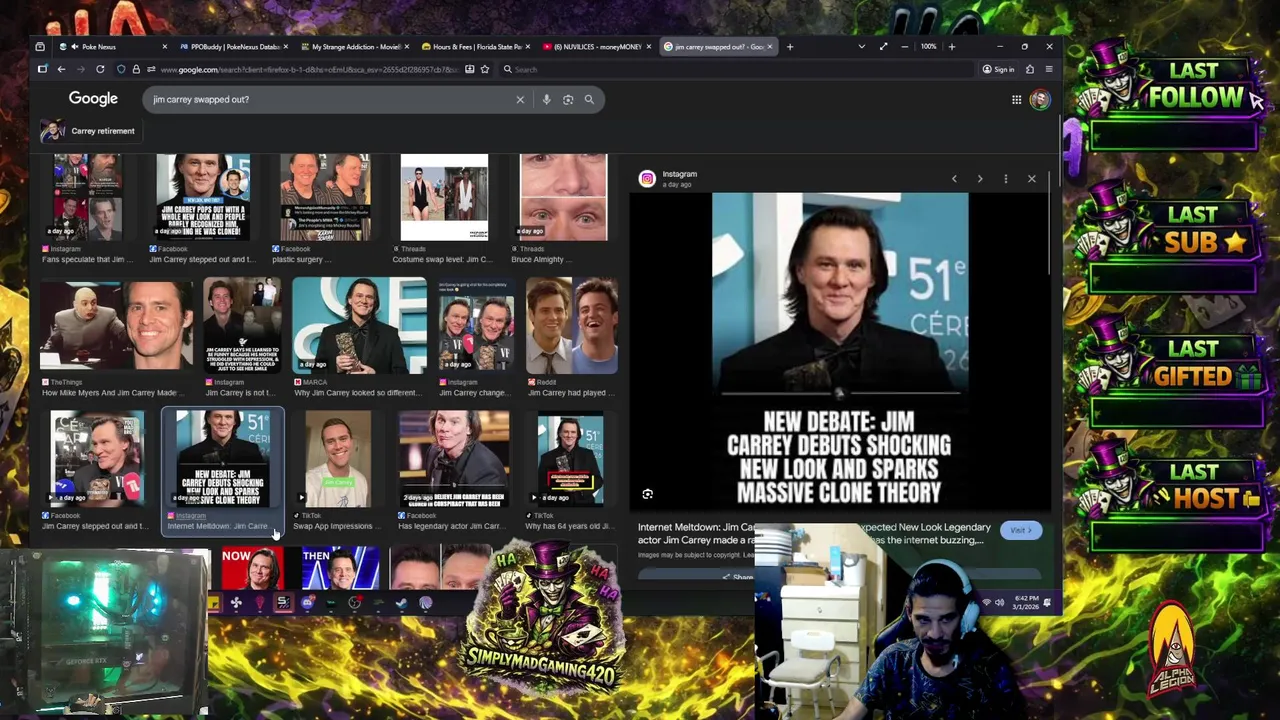Open tracking protection shield panel

click(x=121, y=69)
